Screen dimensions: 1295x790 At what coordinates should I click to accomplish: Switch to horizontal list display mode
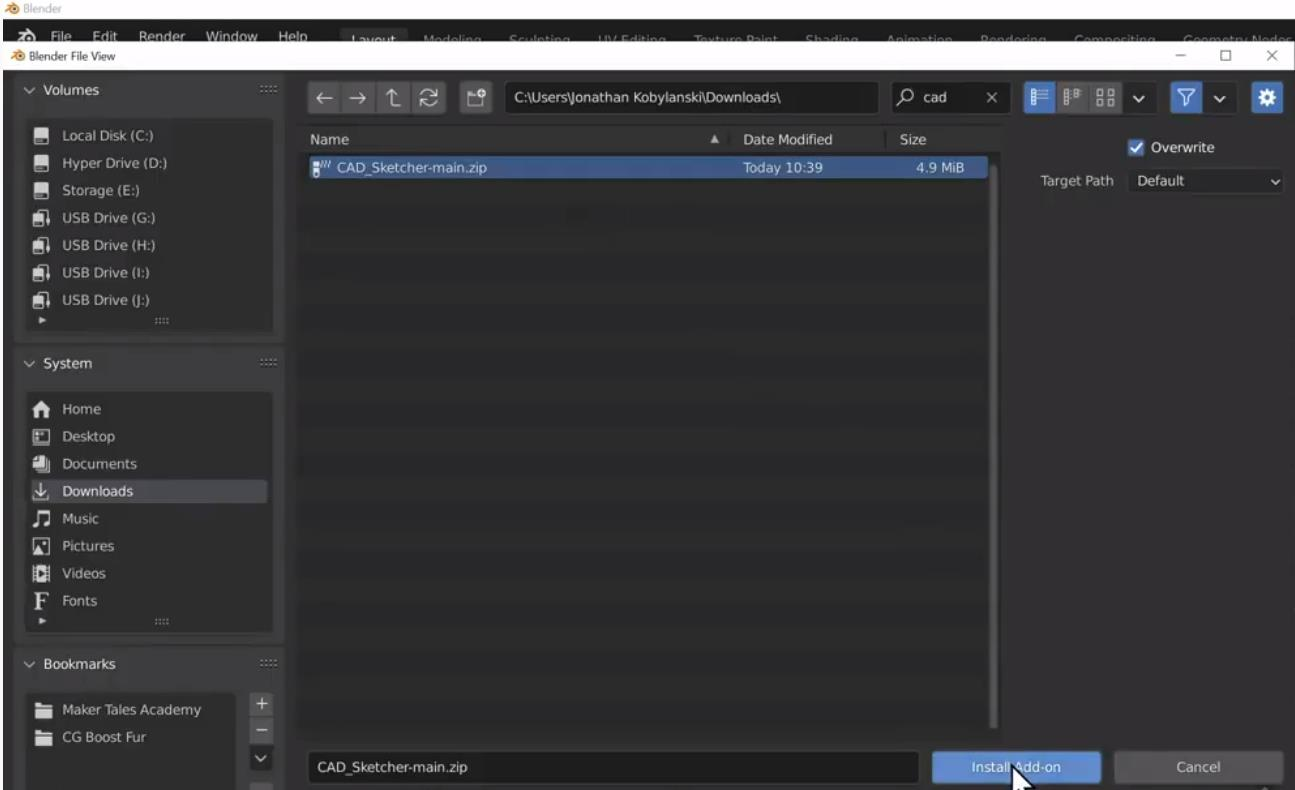pyautogui.click(x=1073, y=98)
